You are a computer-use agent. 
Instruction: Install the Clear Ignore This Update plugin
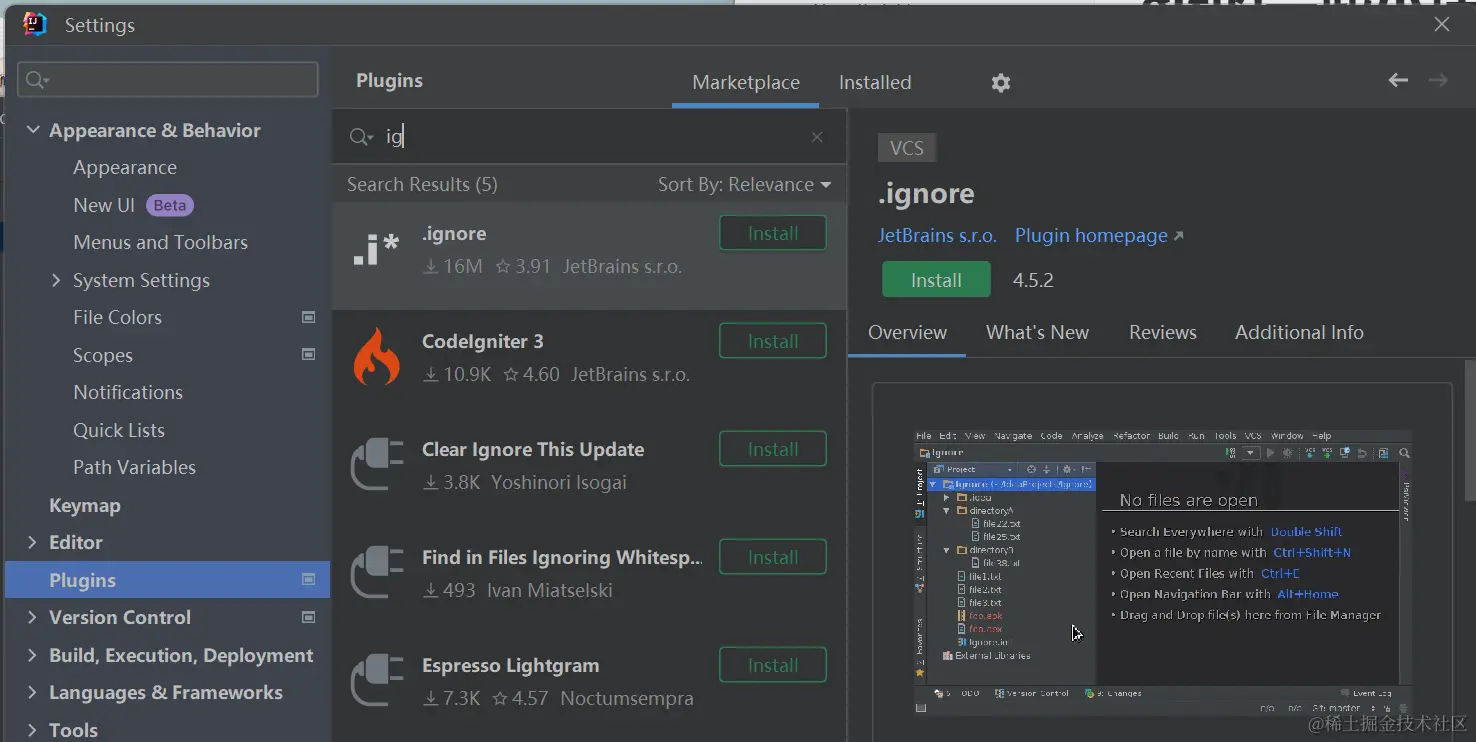773,449
